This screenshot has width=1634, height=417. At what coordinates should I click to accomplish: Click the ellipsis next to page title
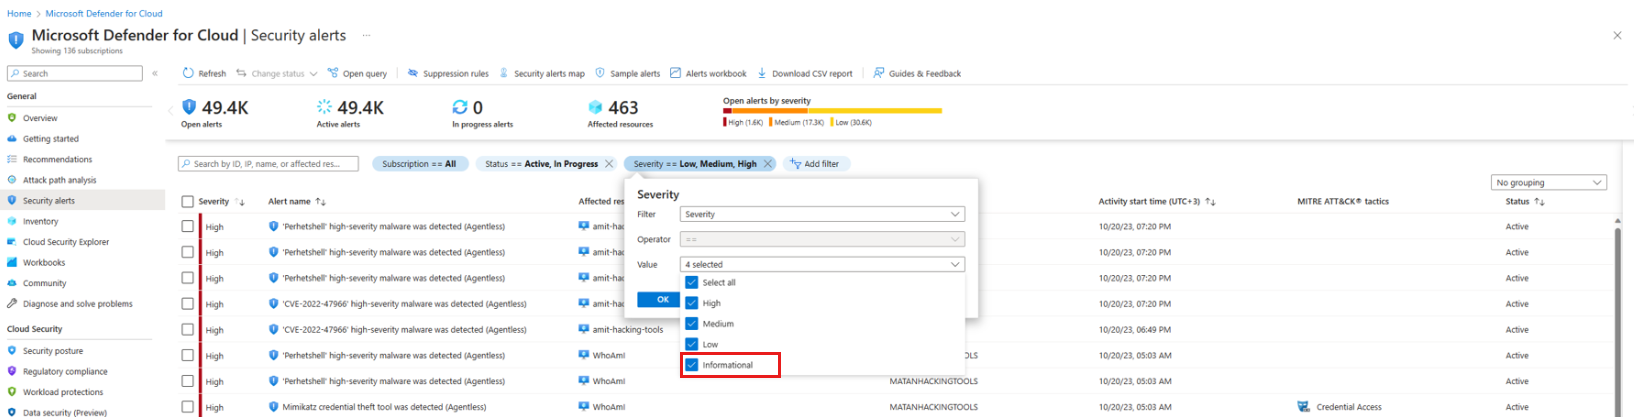click(366, 35)
